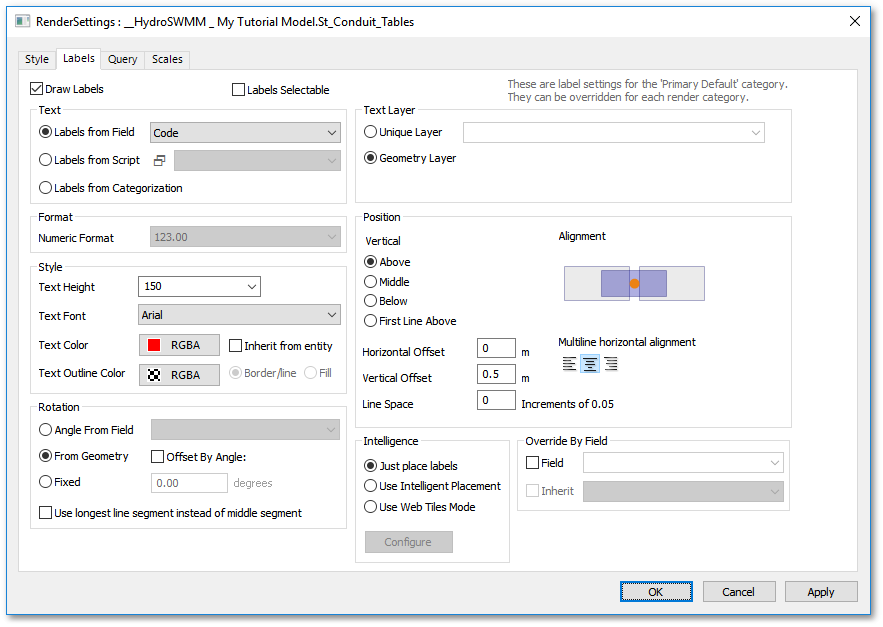Screen dimensions: 883x627
Task: Select Use Intelligent Placement option
Action: [370, 486]
